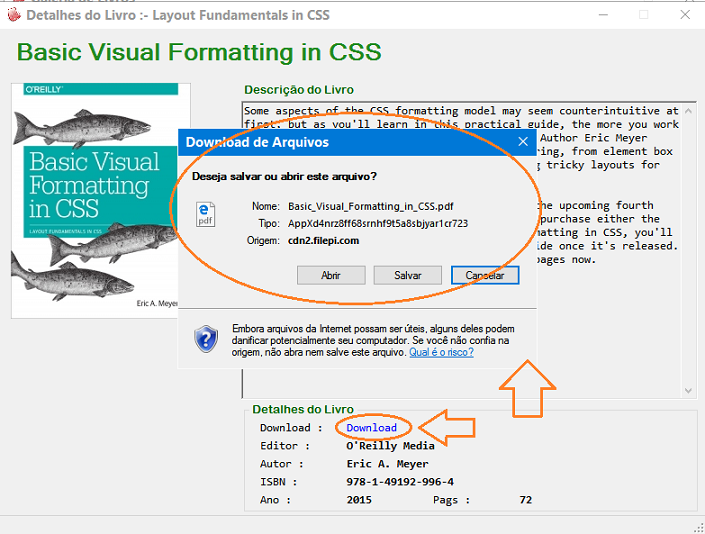Click origin text cdn2.filepi.com
Image resolution: width=705 pixels, height=534 pixels.
coord(323,240)
